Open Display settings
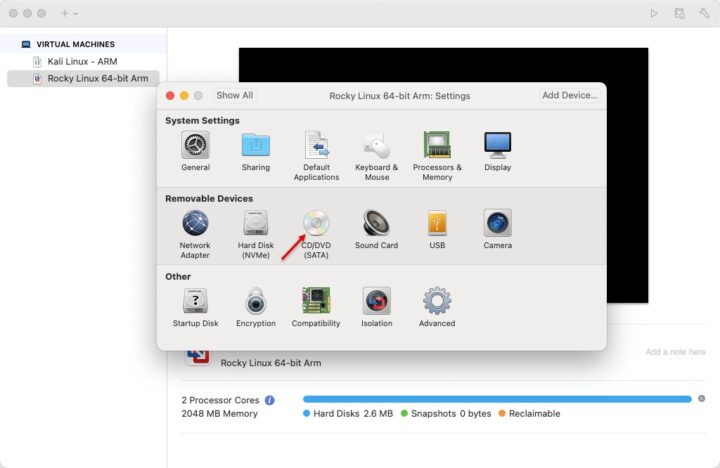 pos(497,152)
